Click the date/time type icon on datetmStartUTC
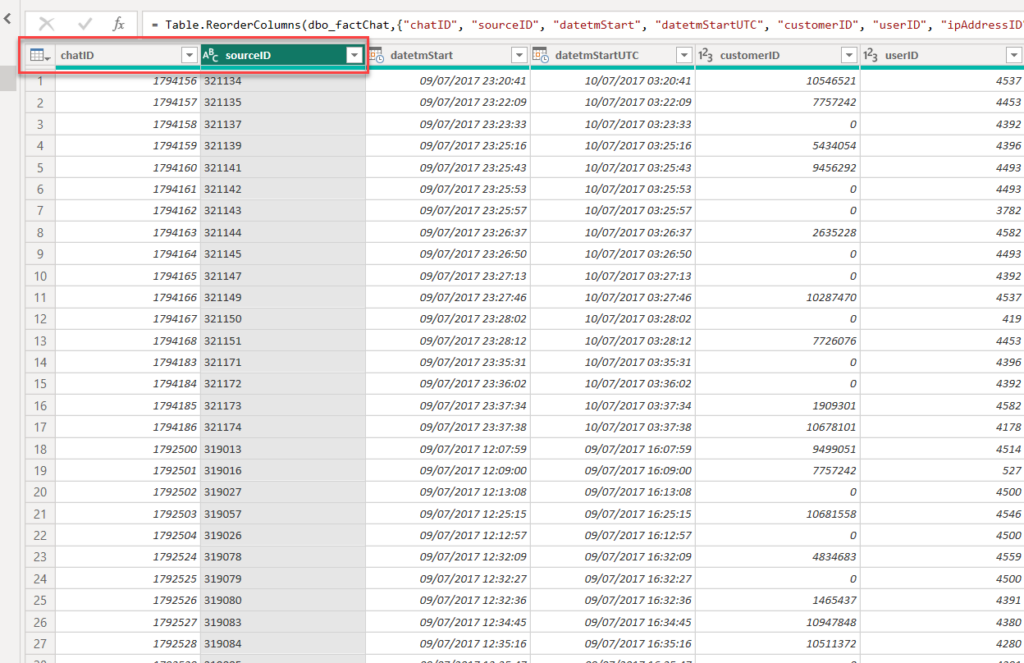Image resolution: width=1024 pixels, height=663 pixels. (541, 56)
